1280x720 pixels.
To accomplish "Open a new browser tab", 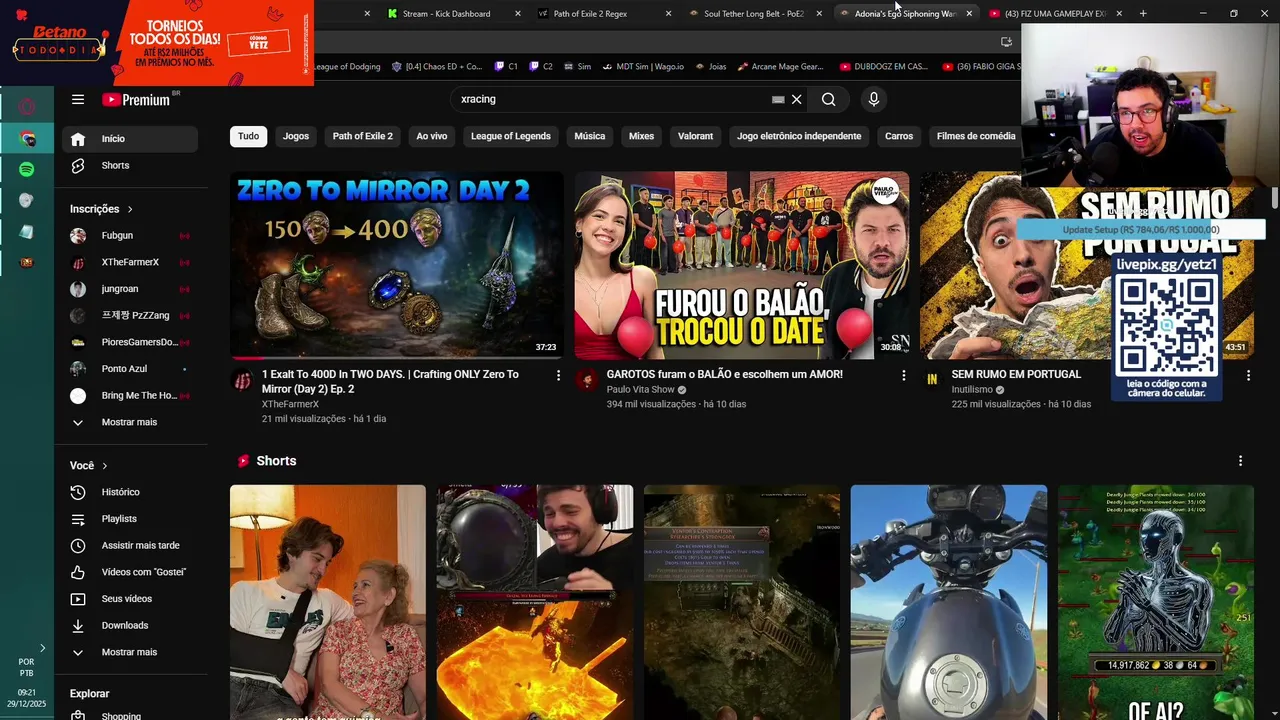I will 1143,13.
